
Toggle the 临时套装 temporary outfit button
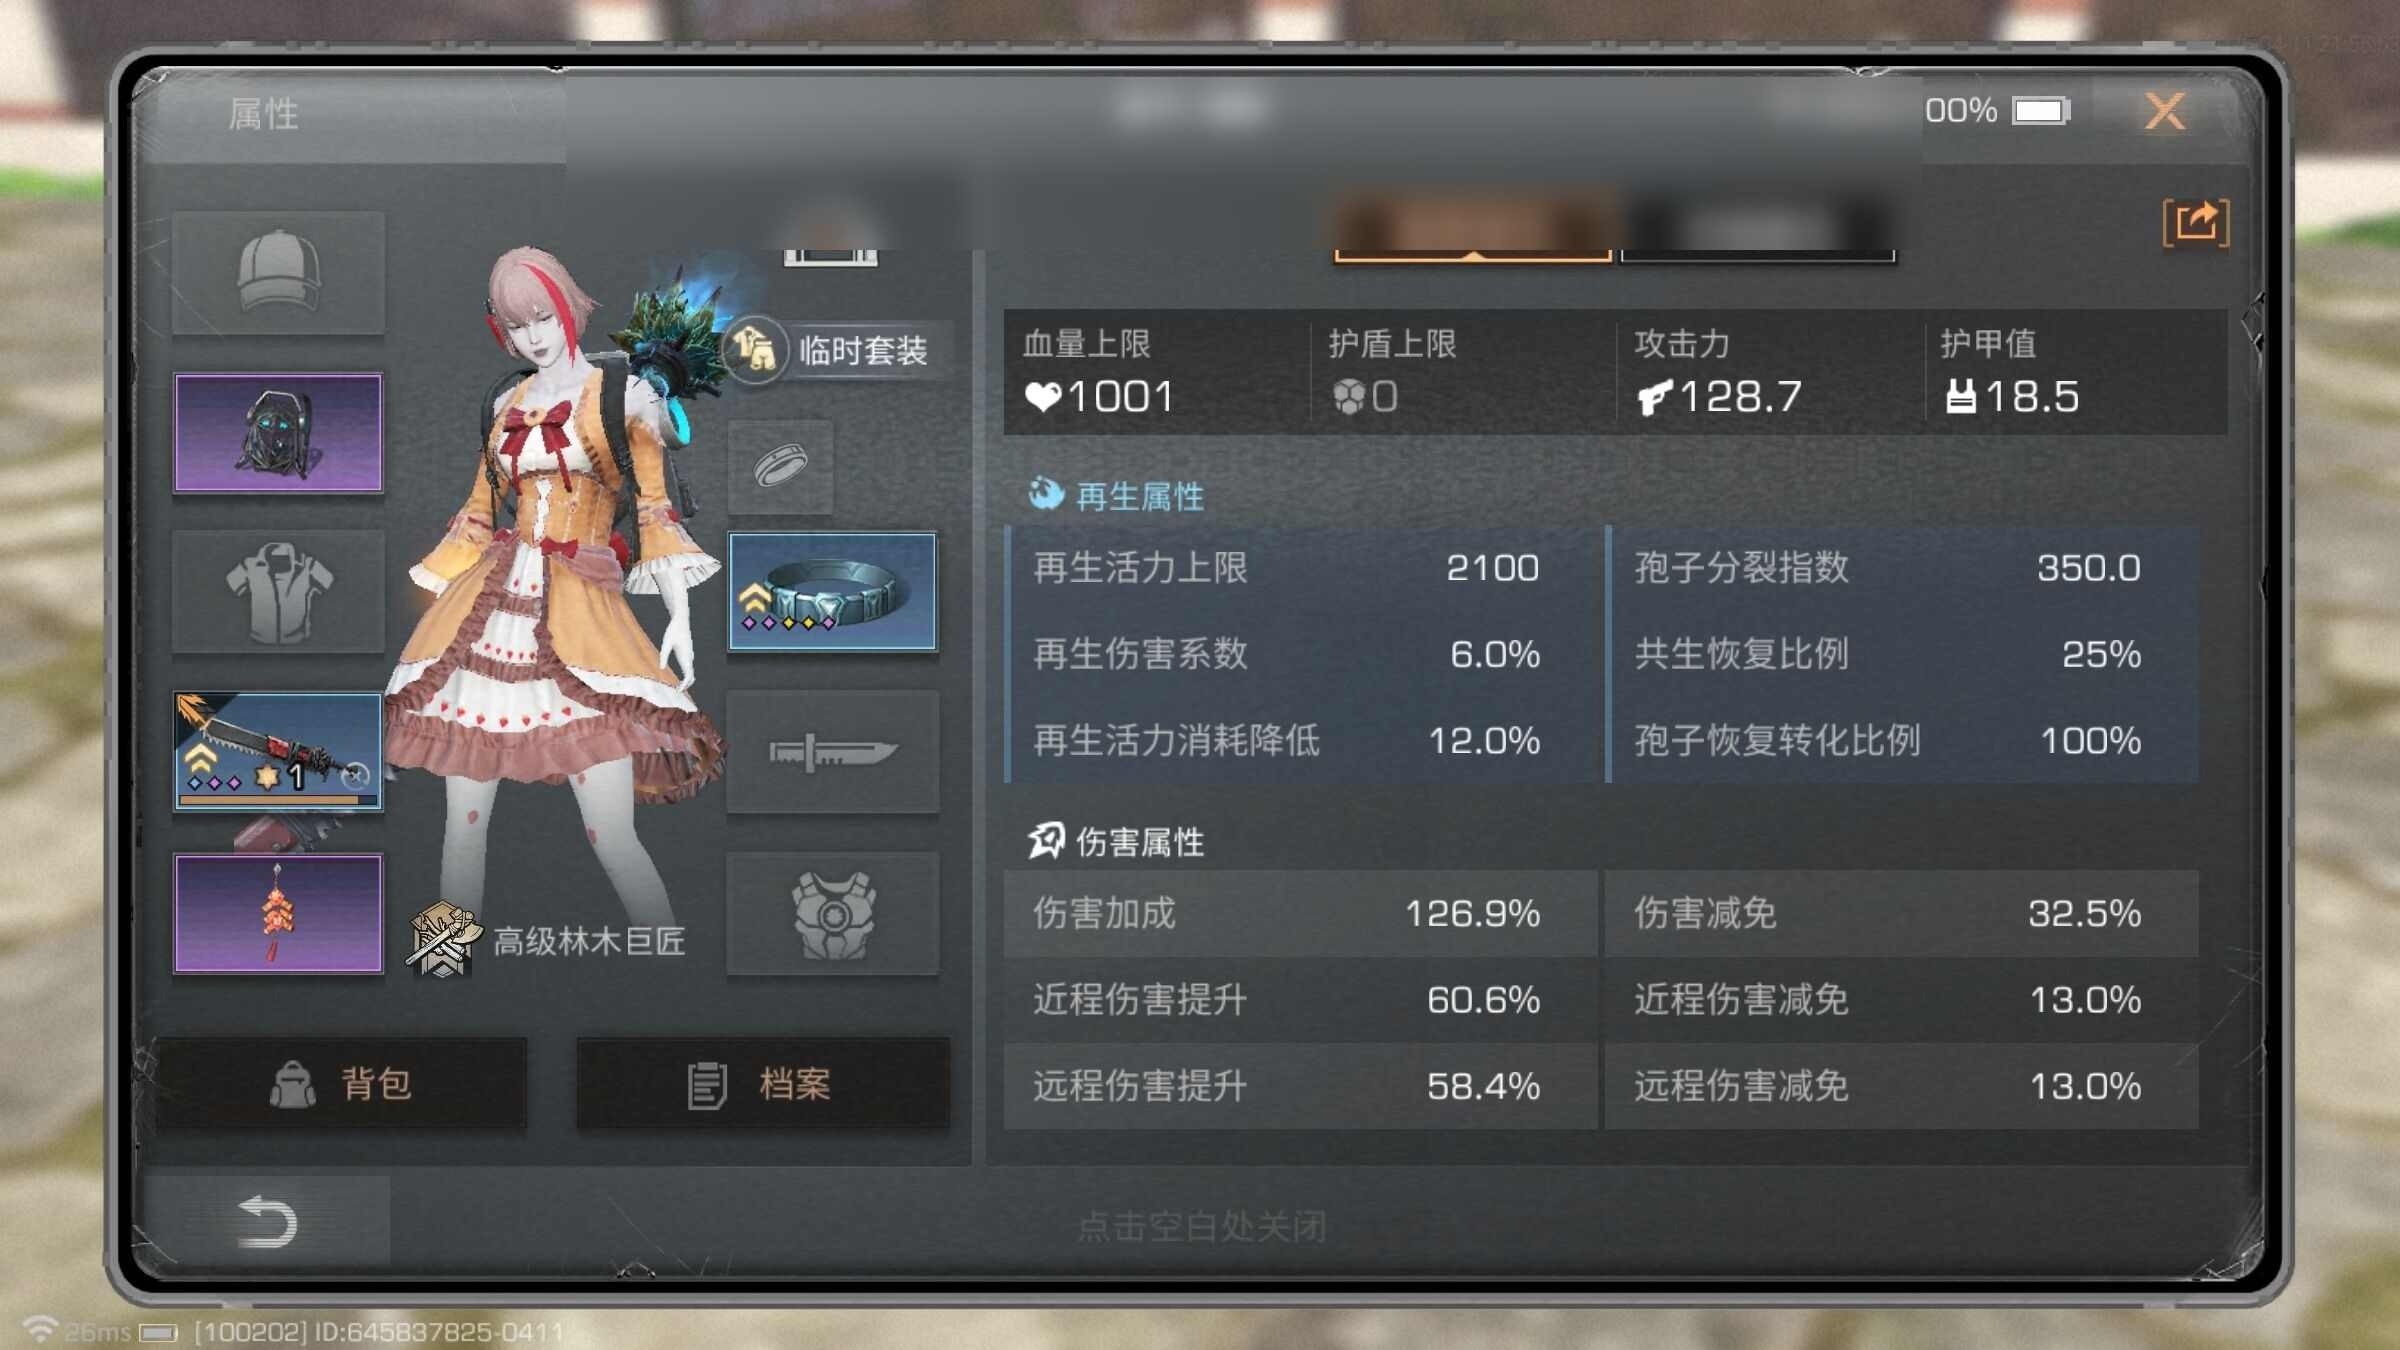836,350
